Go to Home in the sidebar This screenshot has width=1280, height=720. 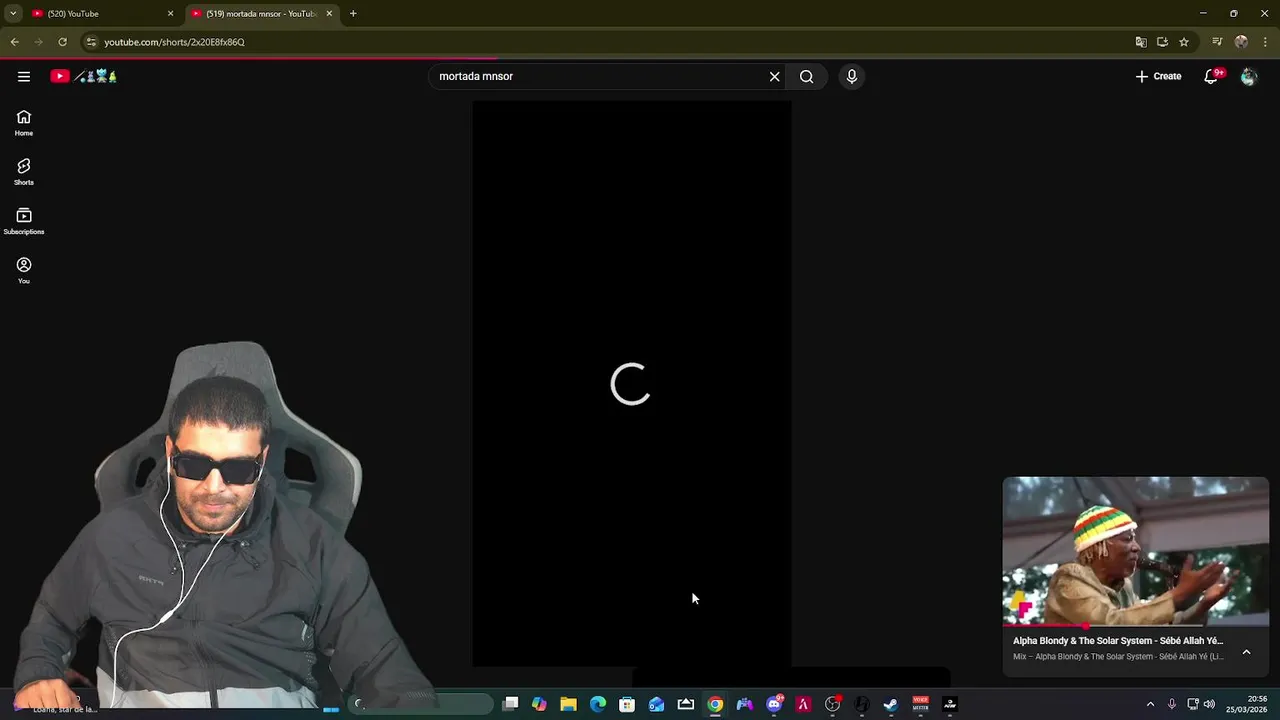tap(24, 123)
